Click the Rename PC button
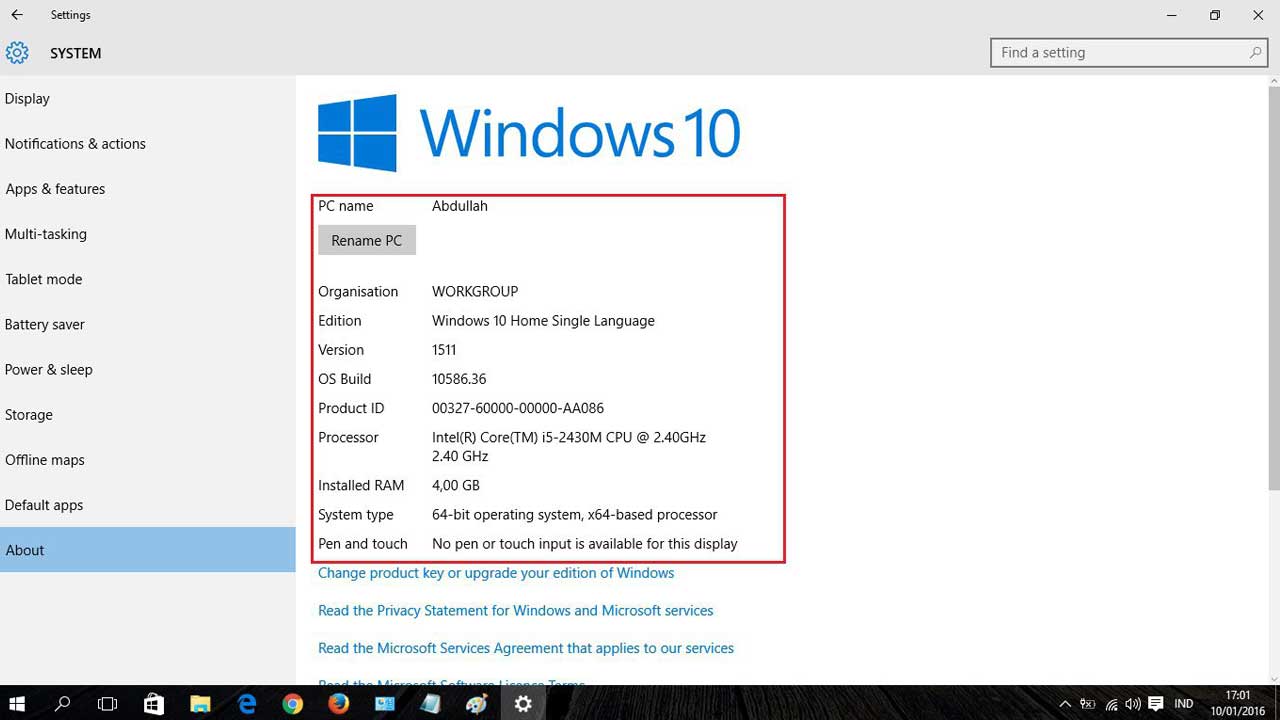 [366, 240]
